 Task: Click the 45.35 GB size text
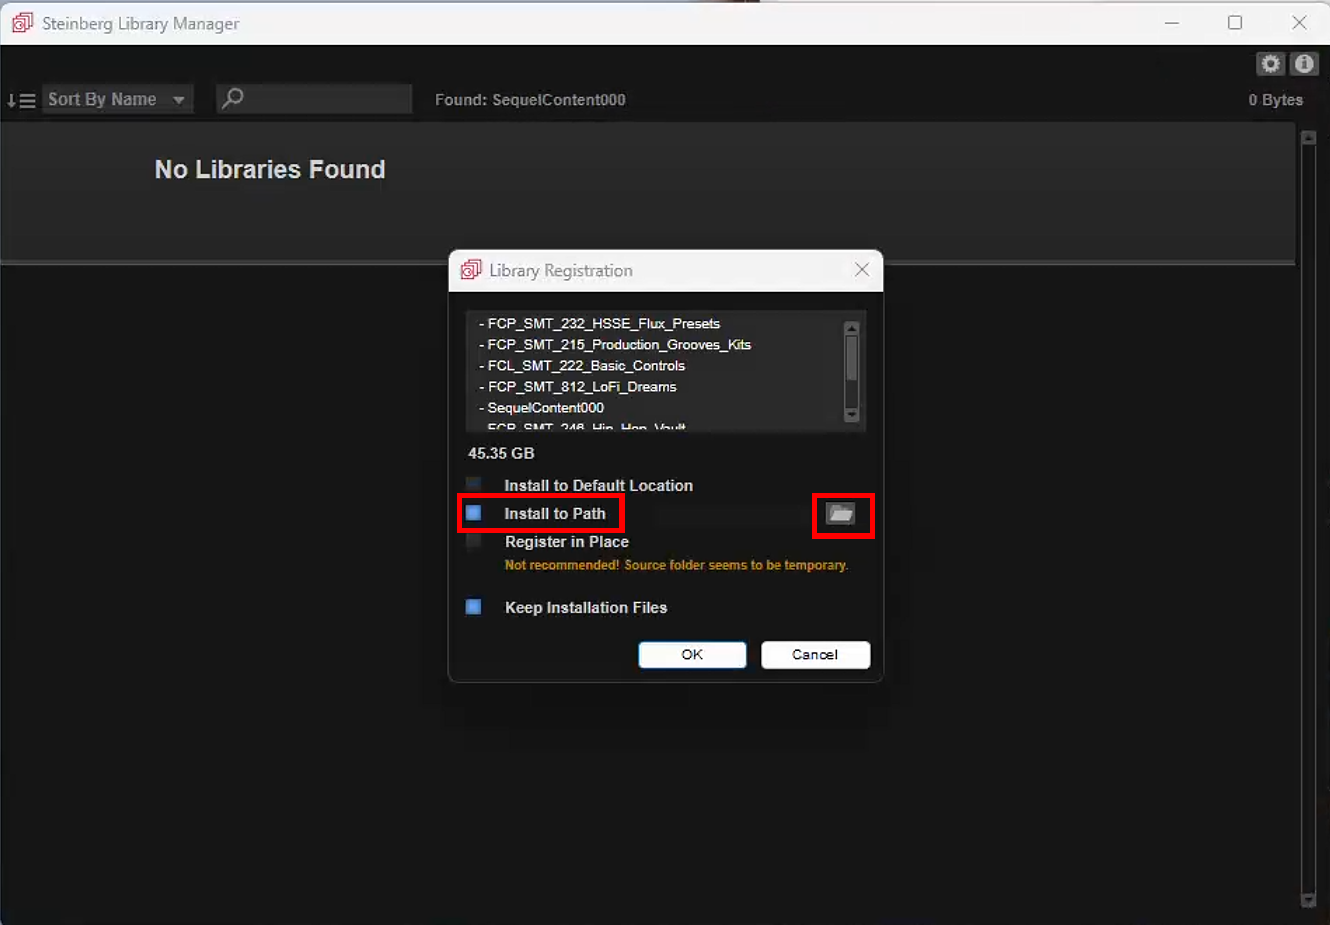501,453
